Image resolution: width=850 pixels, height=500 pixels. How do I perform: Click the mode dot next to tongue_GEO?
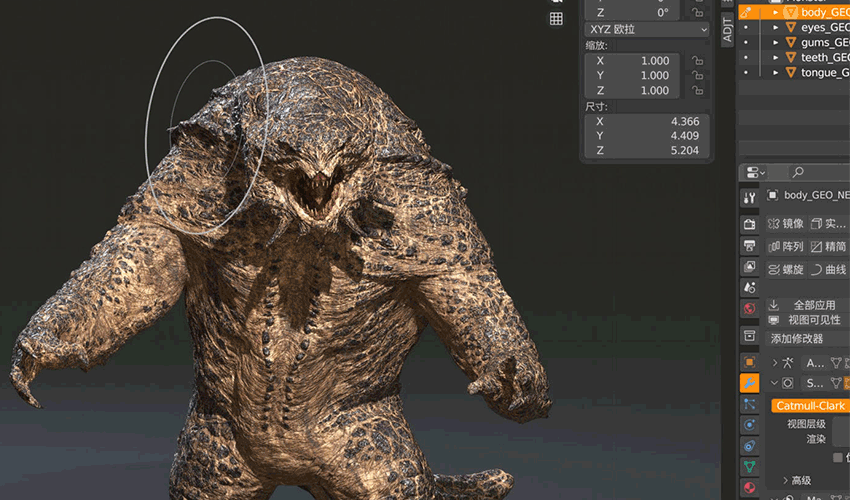[x=746, y=72]
